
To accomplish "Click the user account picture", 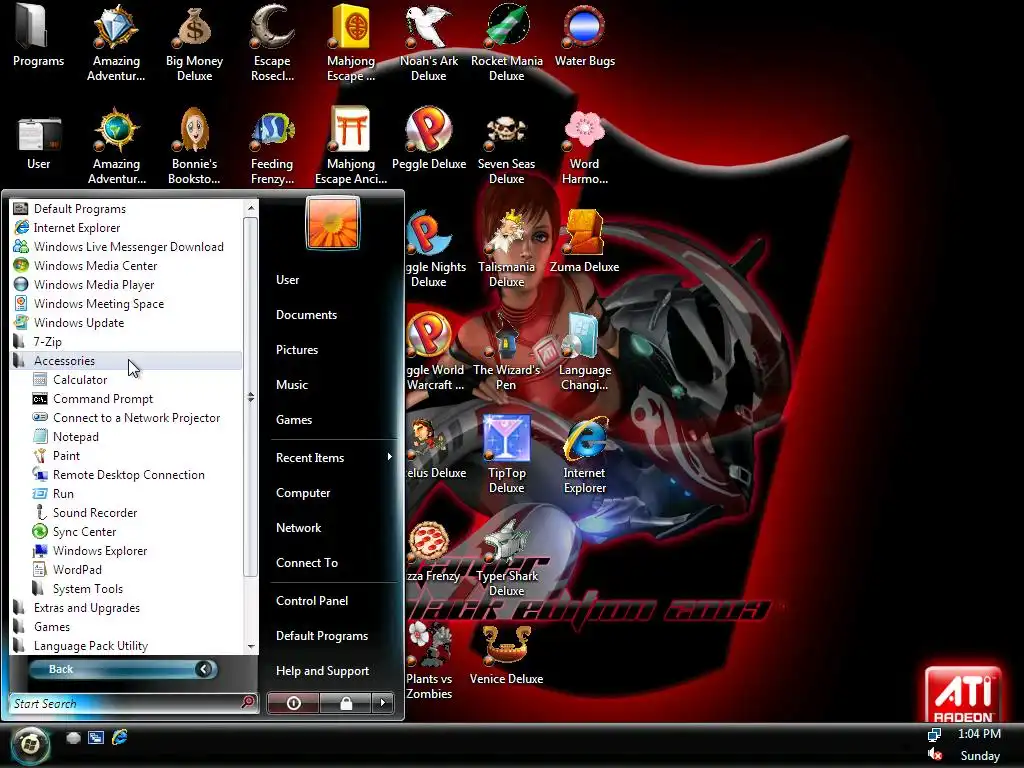I will pyautogui.click(x=332, y=223).
